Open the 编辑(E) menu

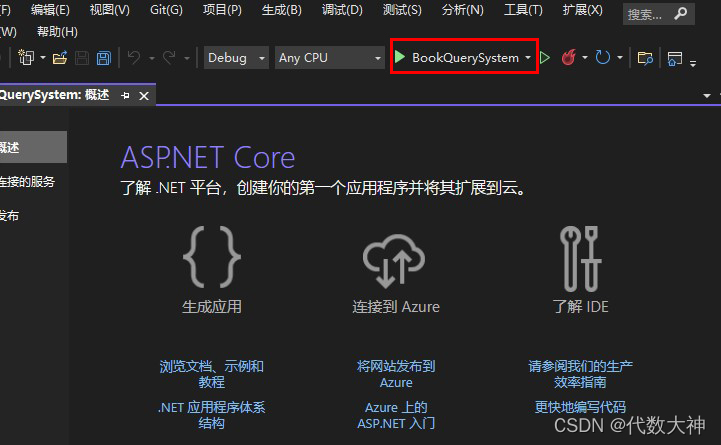click(50, 10)
